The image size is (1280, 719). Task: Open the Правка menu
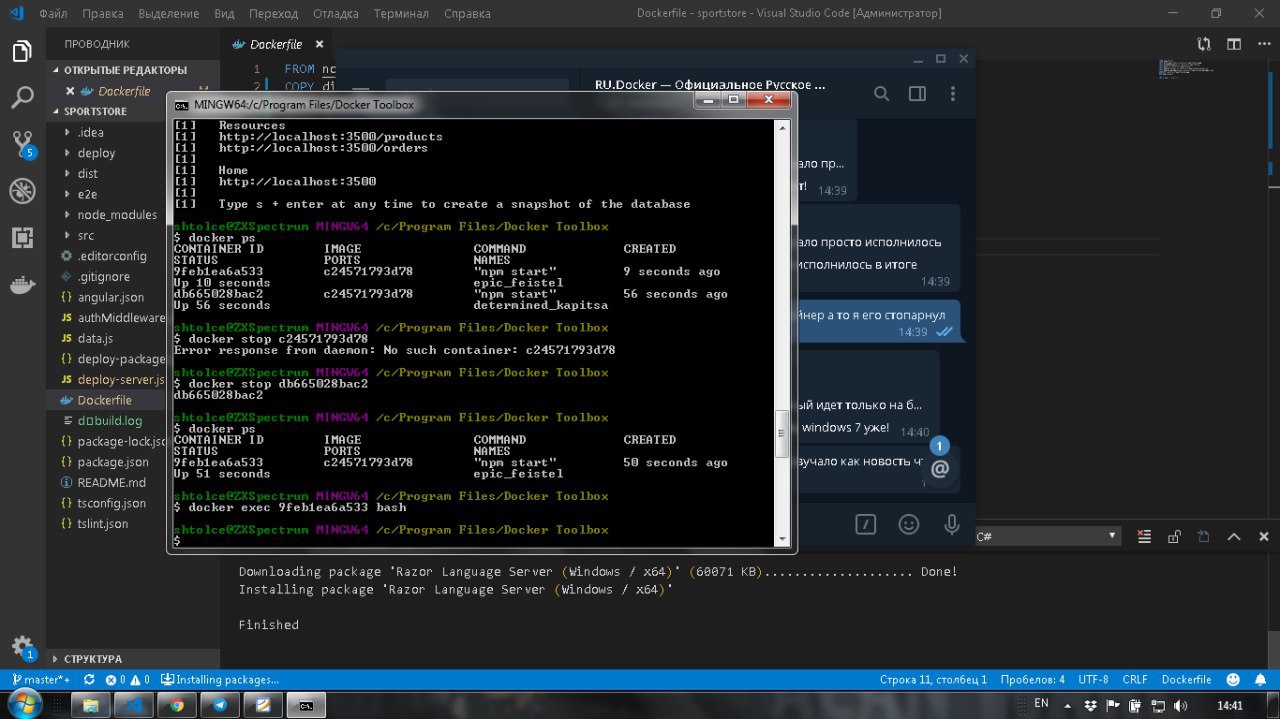click(x=103, y=13)
